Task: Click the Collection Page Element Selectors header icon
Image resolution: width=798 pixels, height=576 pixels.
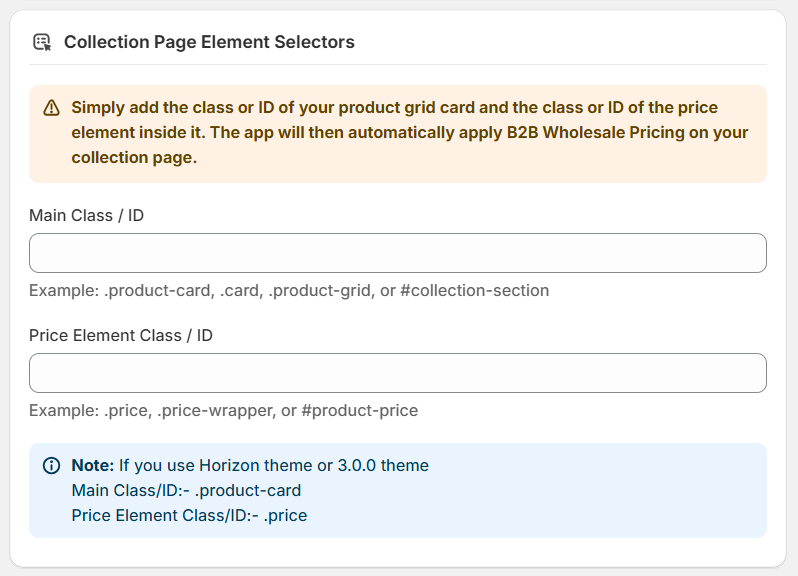Action: point(42,42)
